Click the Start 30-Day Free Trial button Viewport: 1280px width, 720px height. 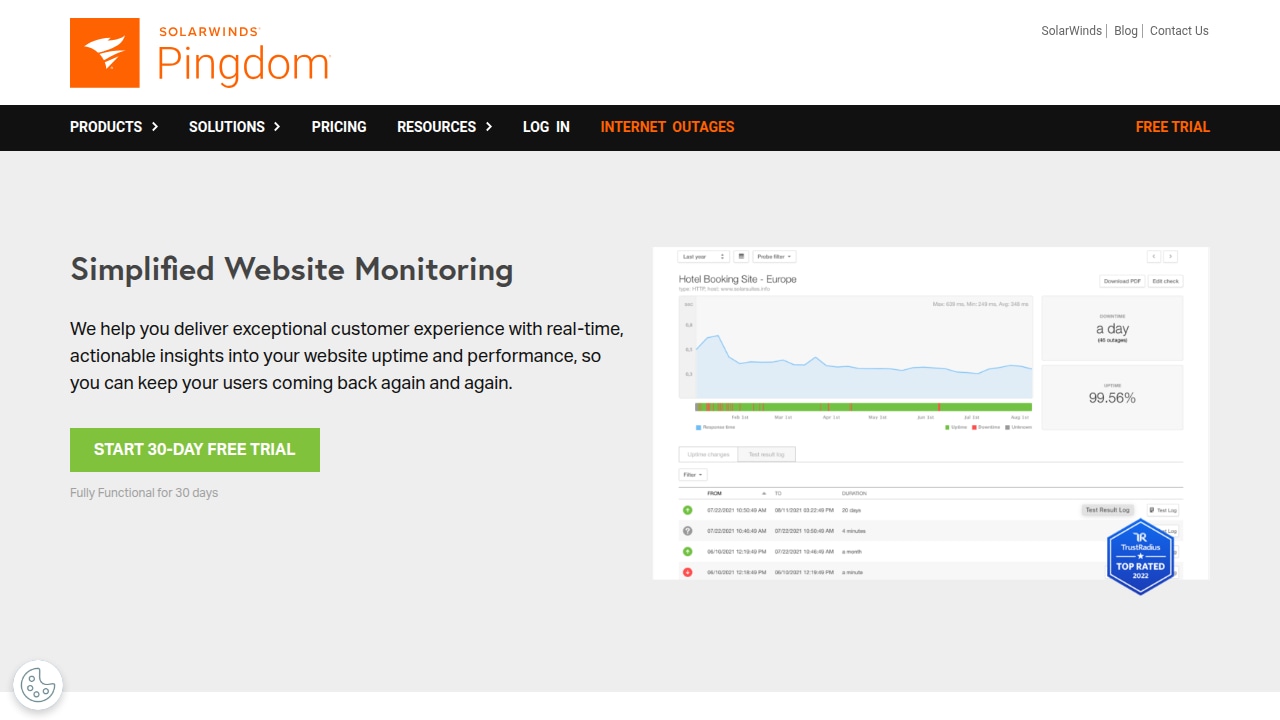tap(195, 450)
